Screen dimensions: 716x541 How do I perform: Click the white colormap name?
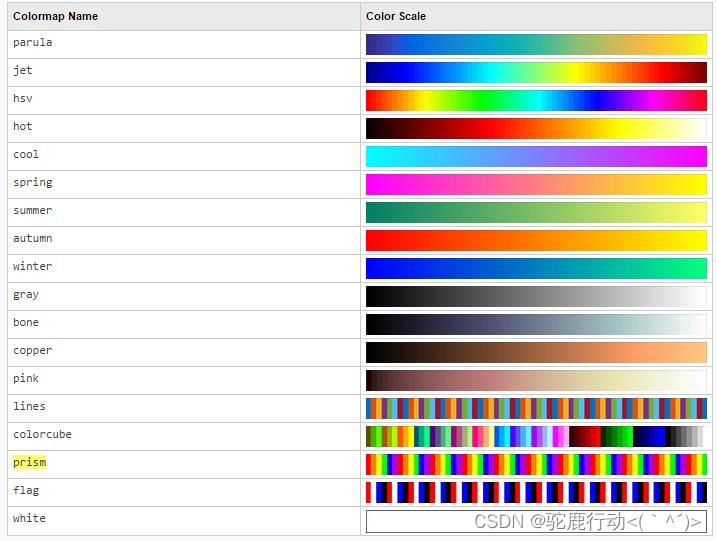point(29,518)
